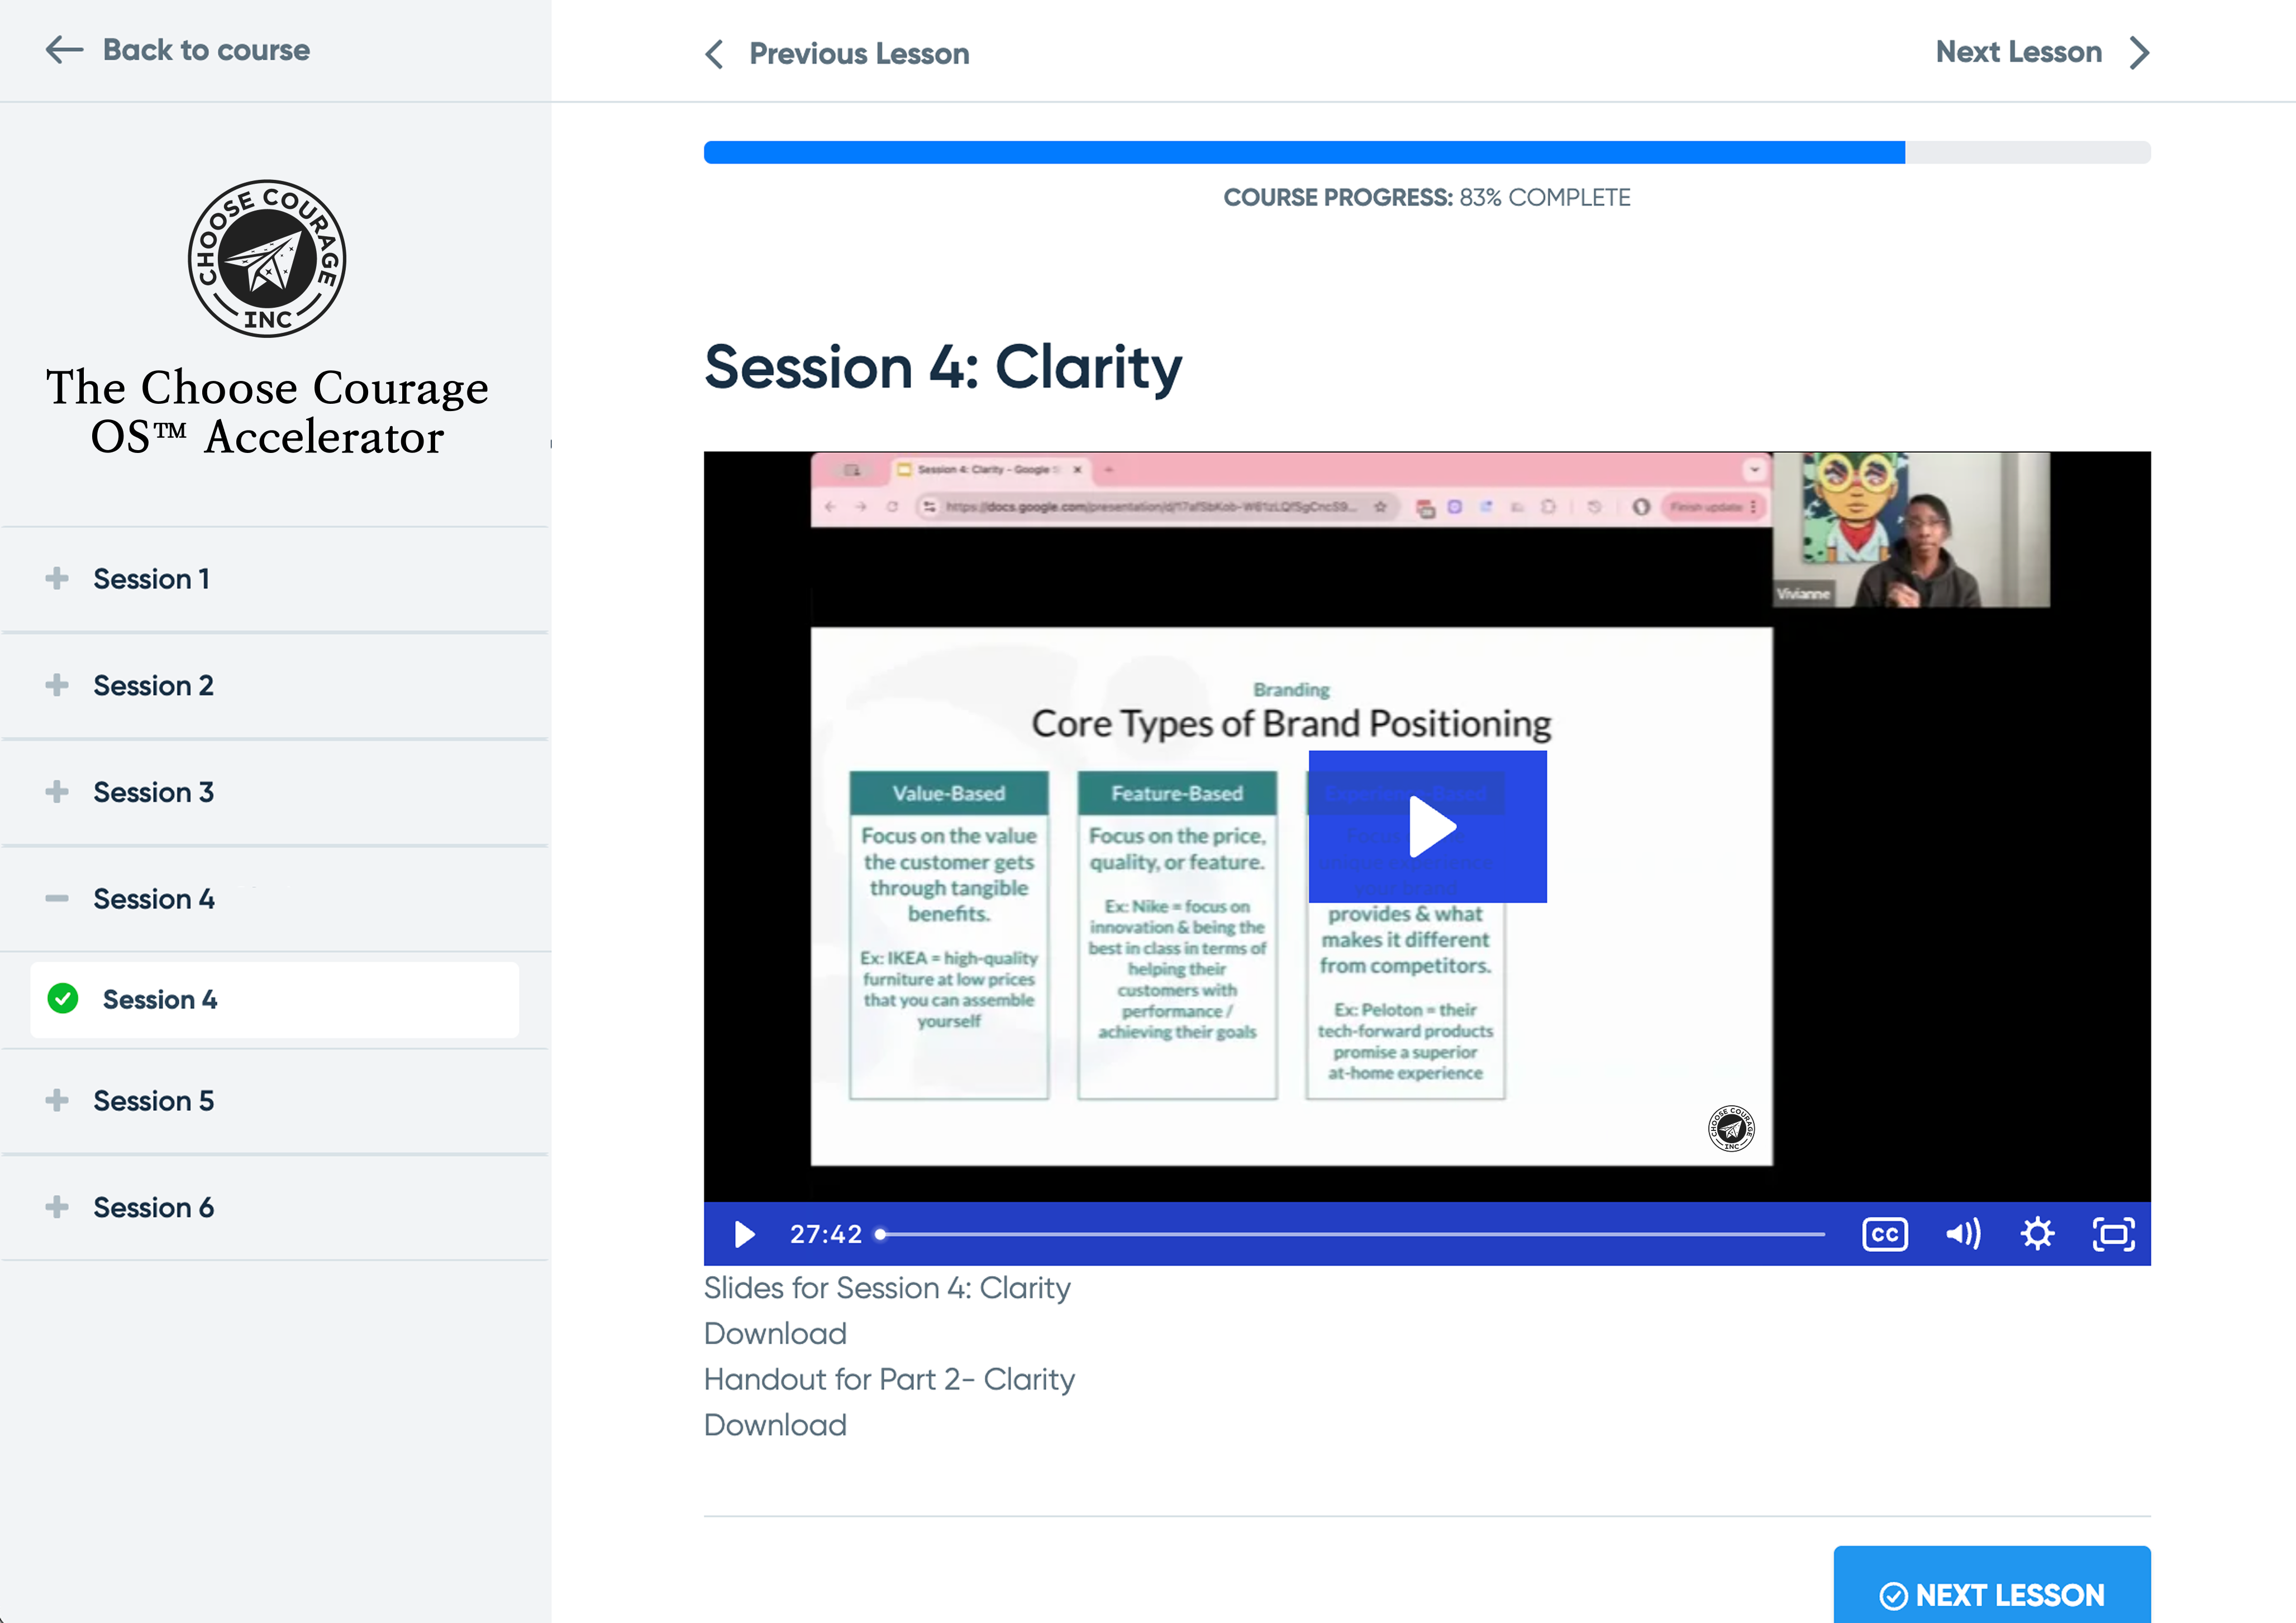
Task: Go to Next Lesson text link at top
Action: (2018, 51)
